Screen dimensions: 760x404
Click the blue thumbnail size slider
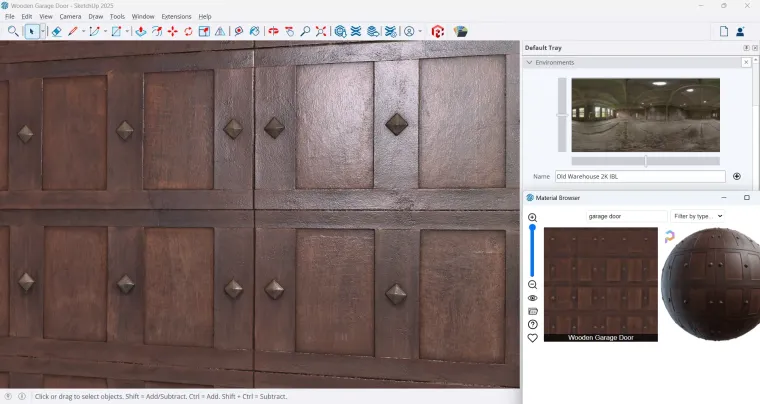pos(532,250)
